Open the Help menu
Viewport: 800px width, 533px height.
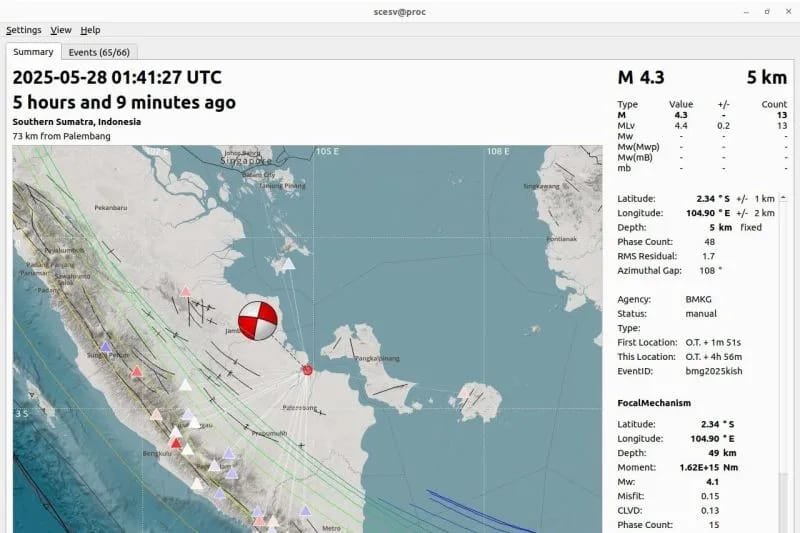[x=91, y=30]
